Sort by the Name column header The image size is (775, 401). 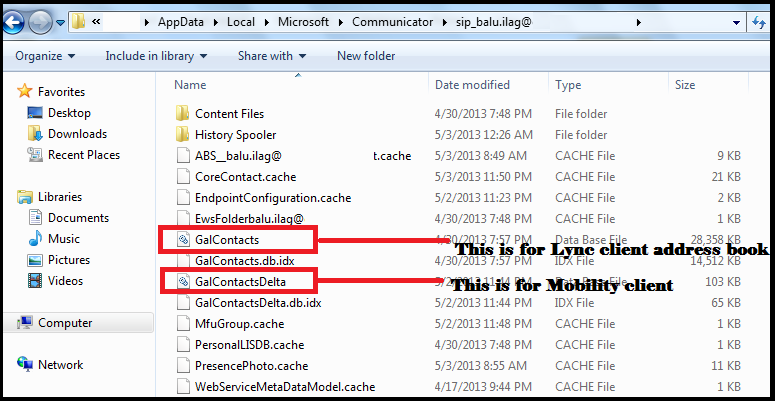coord(190,85)
